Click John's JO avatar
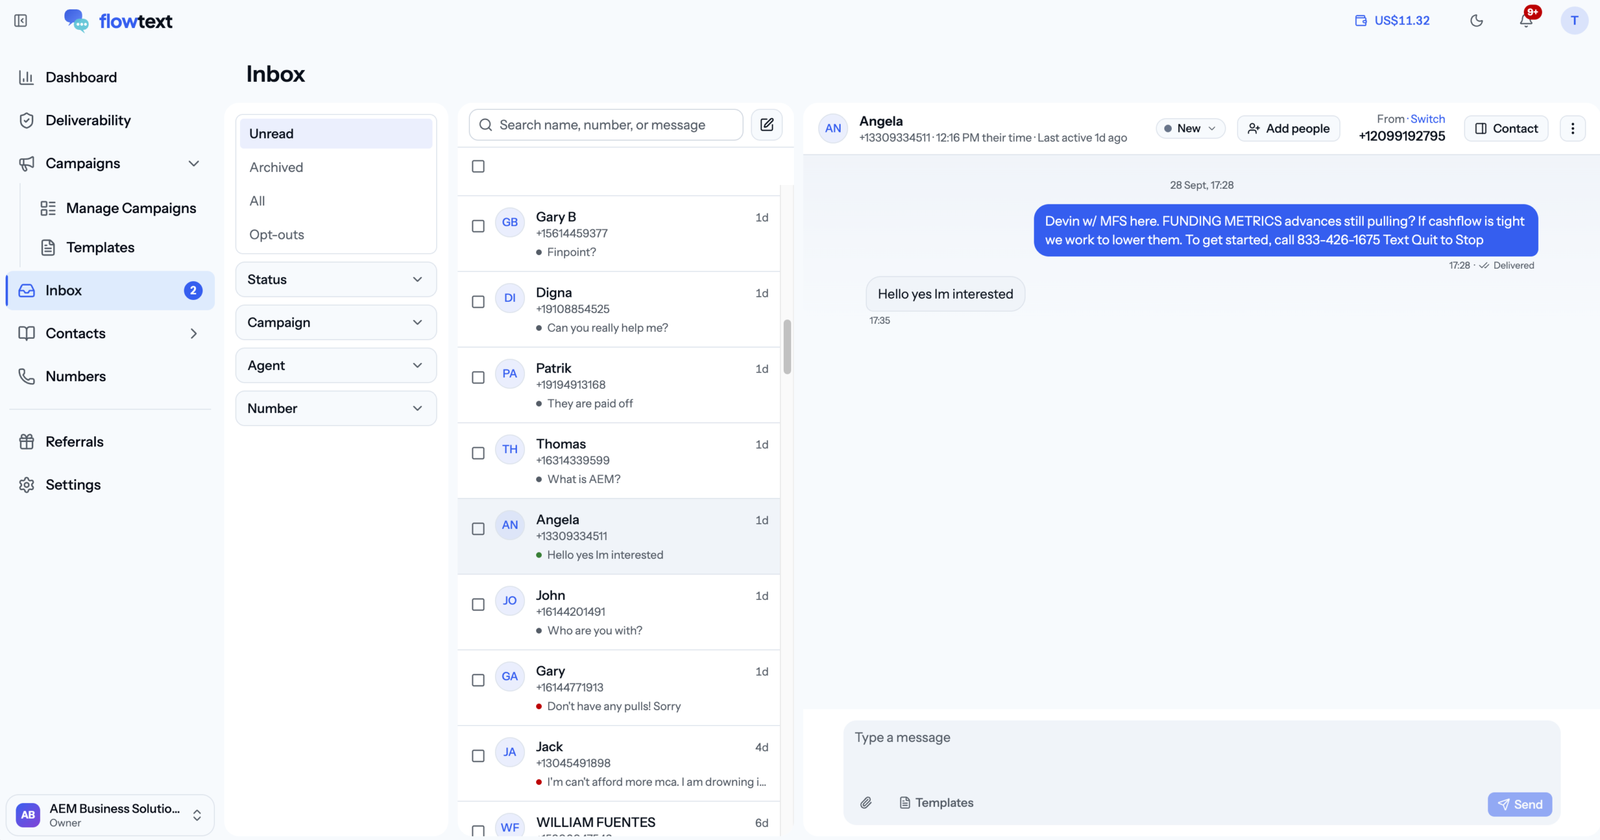 point(510,601)
